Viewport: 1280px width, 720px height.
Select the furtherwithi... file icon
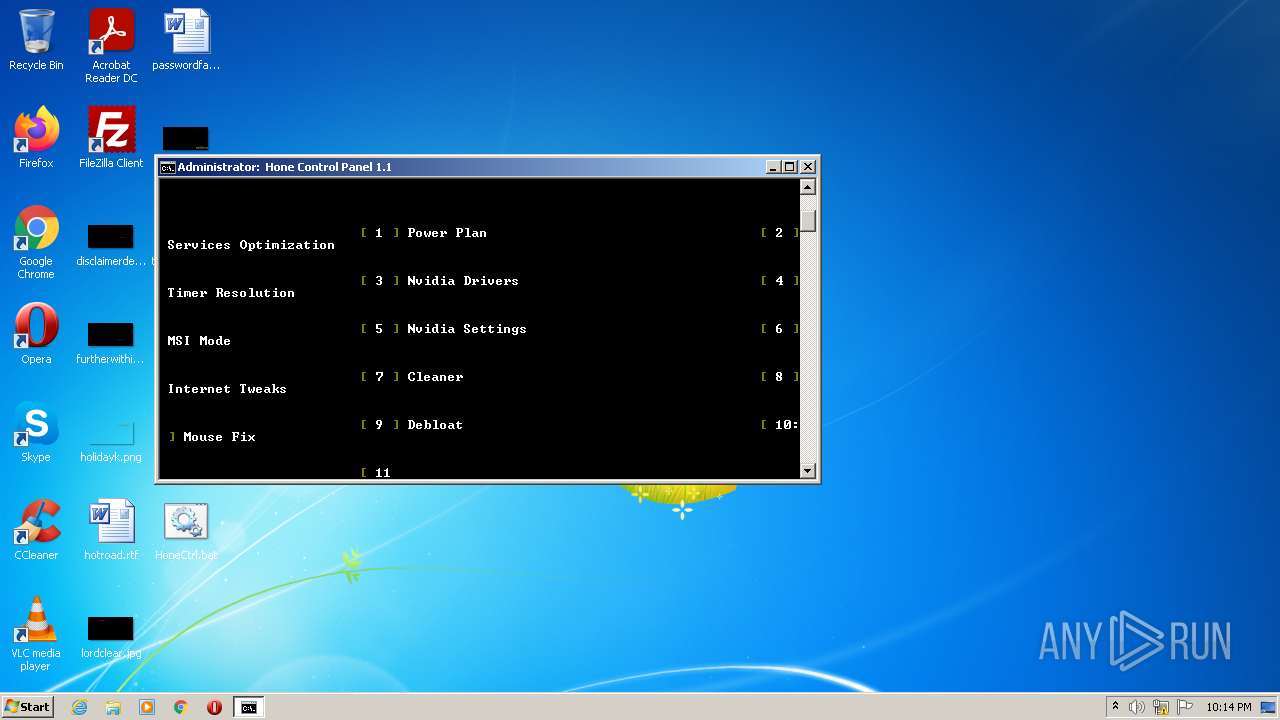pyautogui.click(x=111, y=342)
